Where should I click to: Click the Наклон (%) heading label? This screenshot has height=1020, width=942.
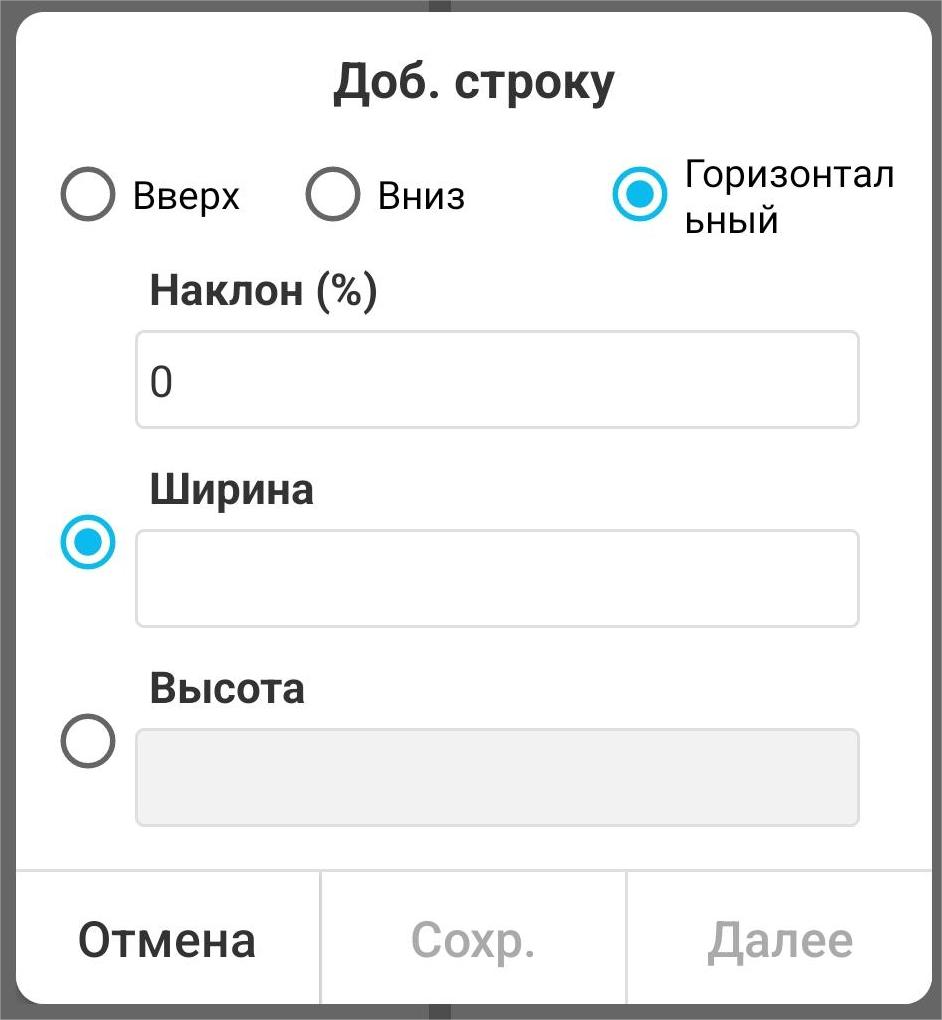(263, 291)
